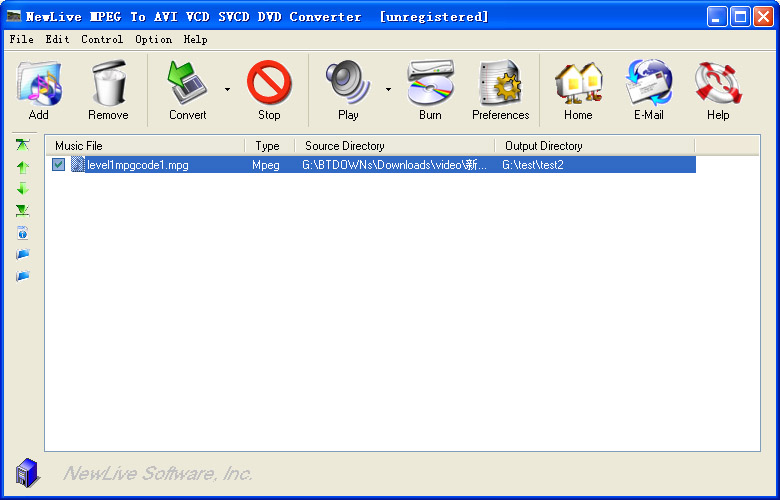Open the Control menu
Viewport: 780px width, 500px height.
click(x=102, y=39)
